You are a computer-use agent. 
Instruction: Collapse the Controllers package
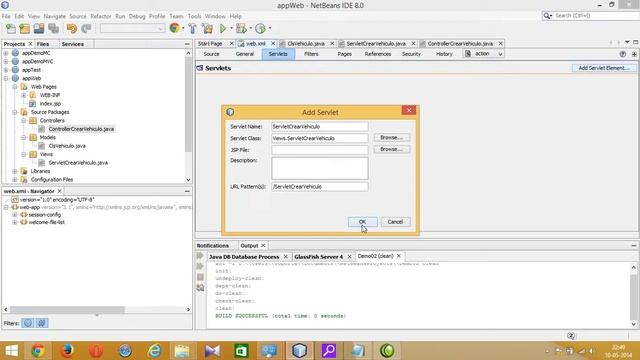tap(24, 121)
